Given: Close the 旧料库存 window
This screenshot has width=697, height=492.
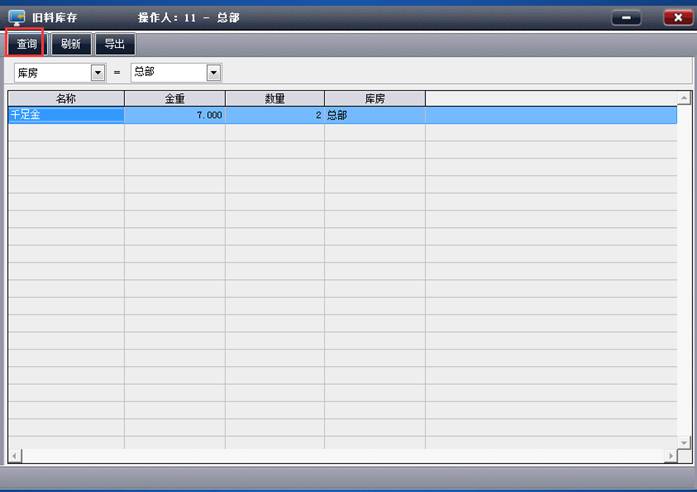Looking at the screenshot, I should (x=678, y=18).
